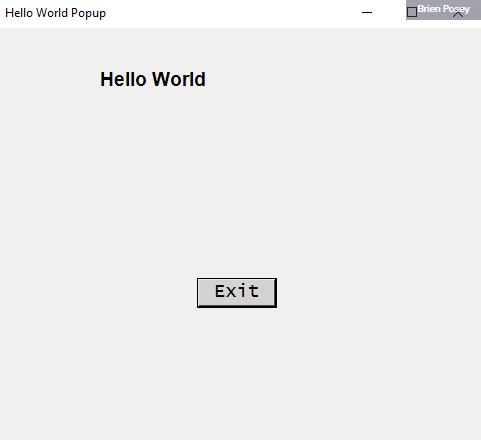Close the Hello World Popup window
Image resolution: width=481 pixels, height=440 pixels.
[458, 15]
